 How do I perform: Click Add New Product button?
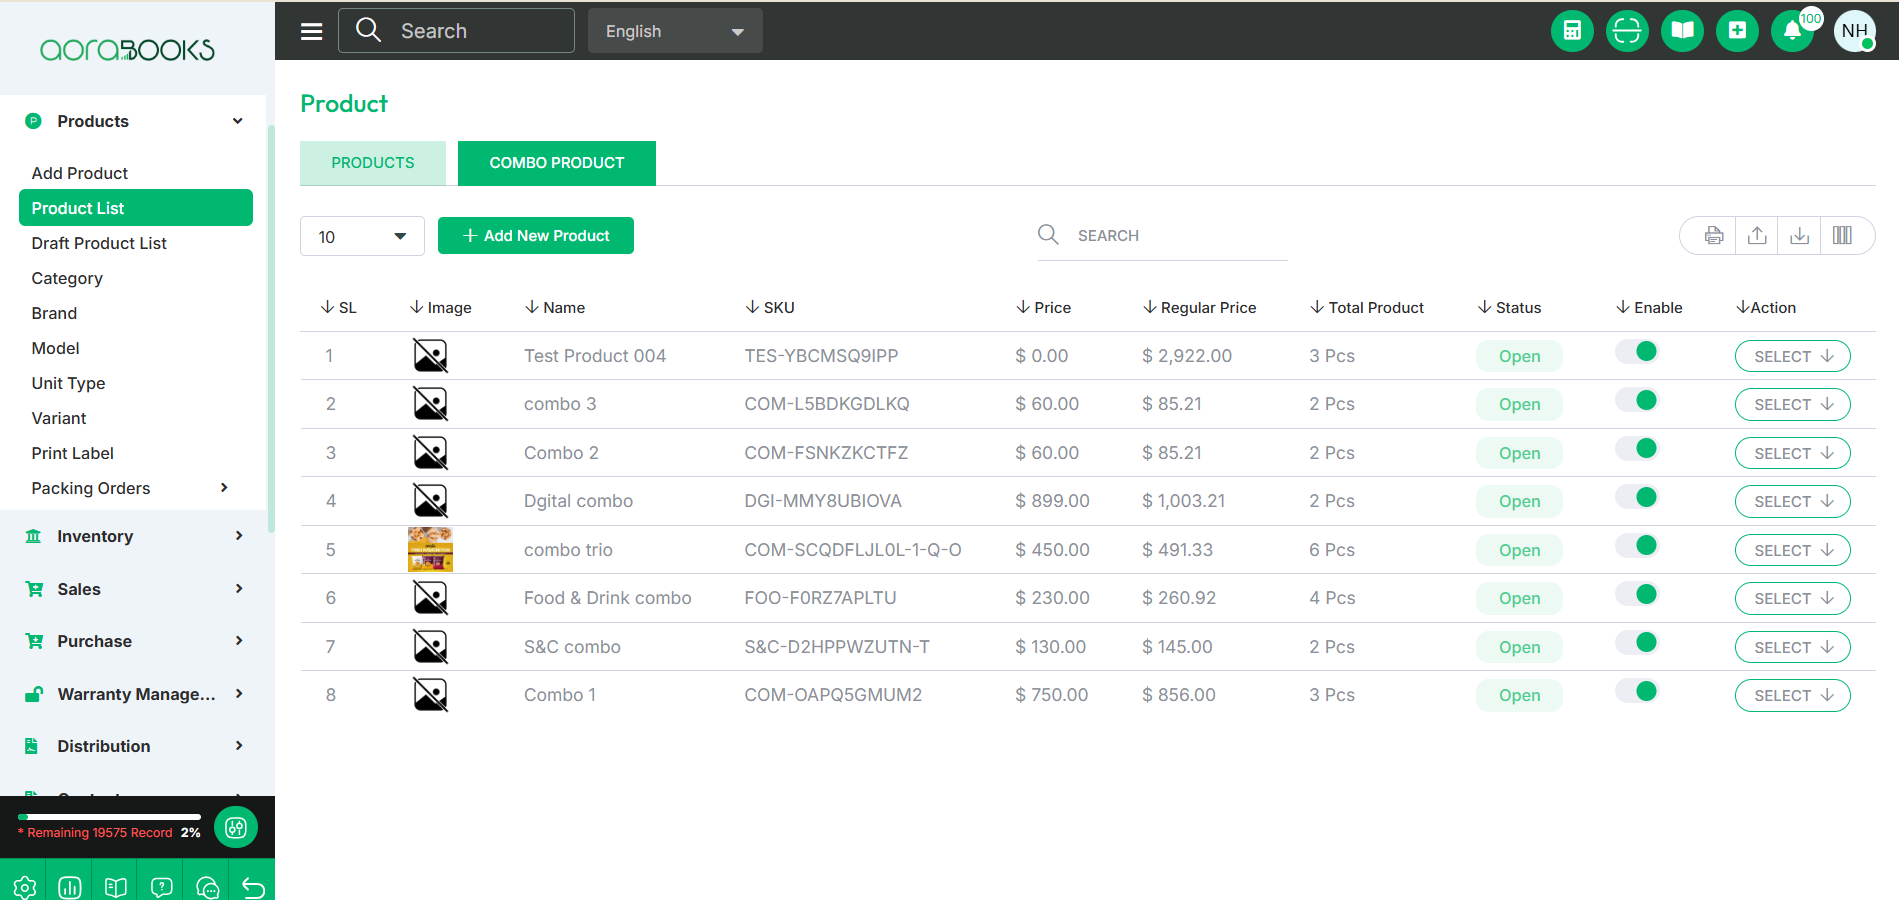click(536, 236)
